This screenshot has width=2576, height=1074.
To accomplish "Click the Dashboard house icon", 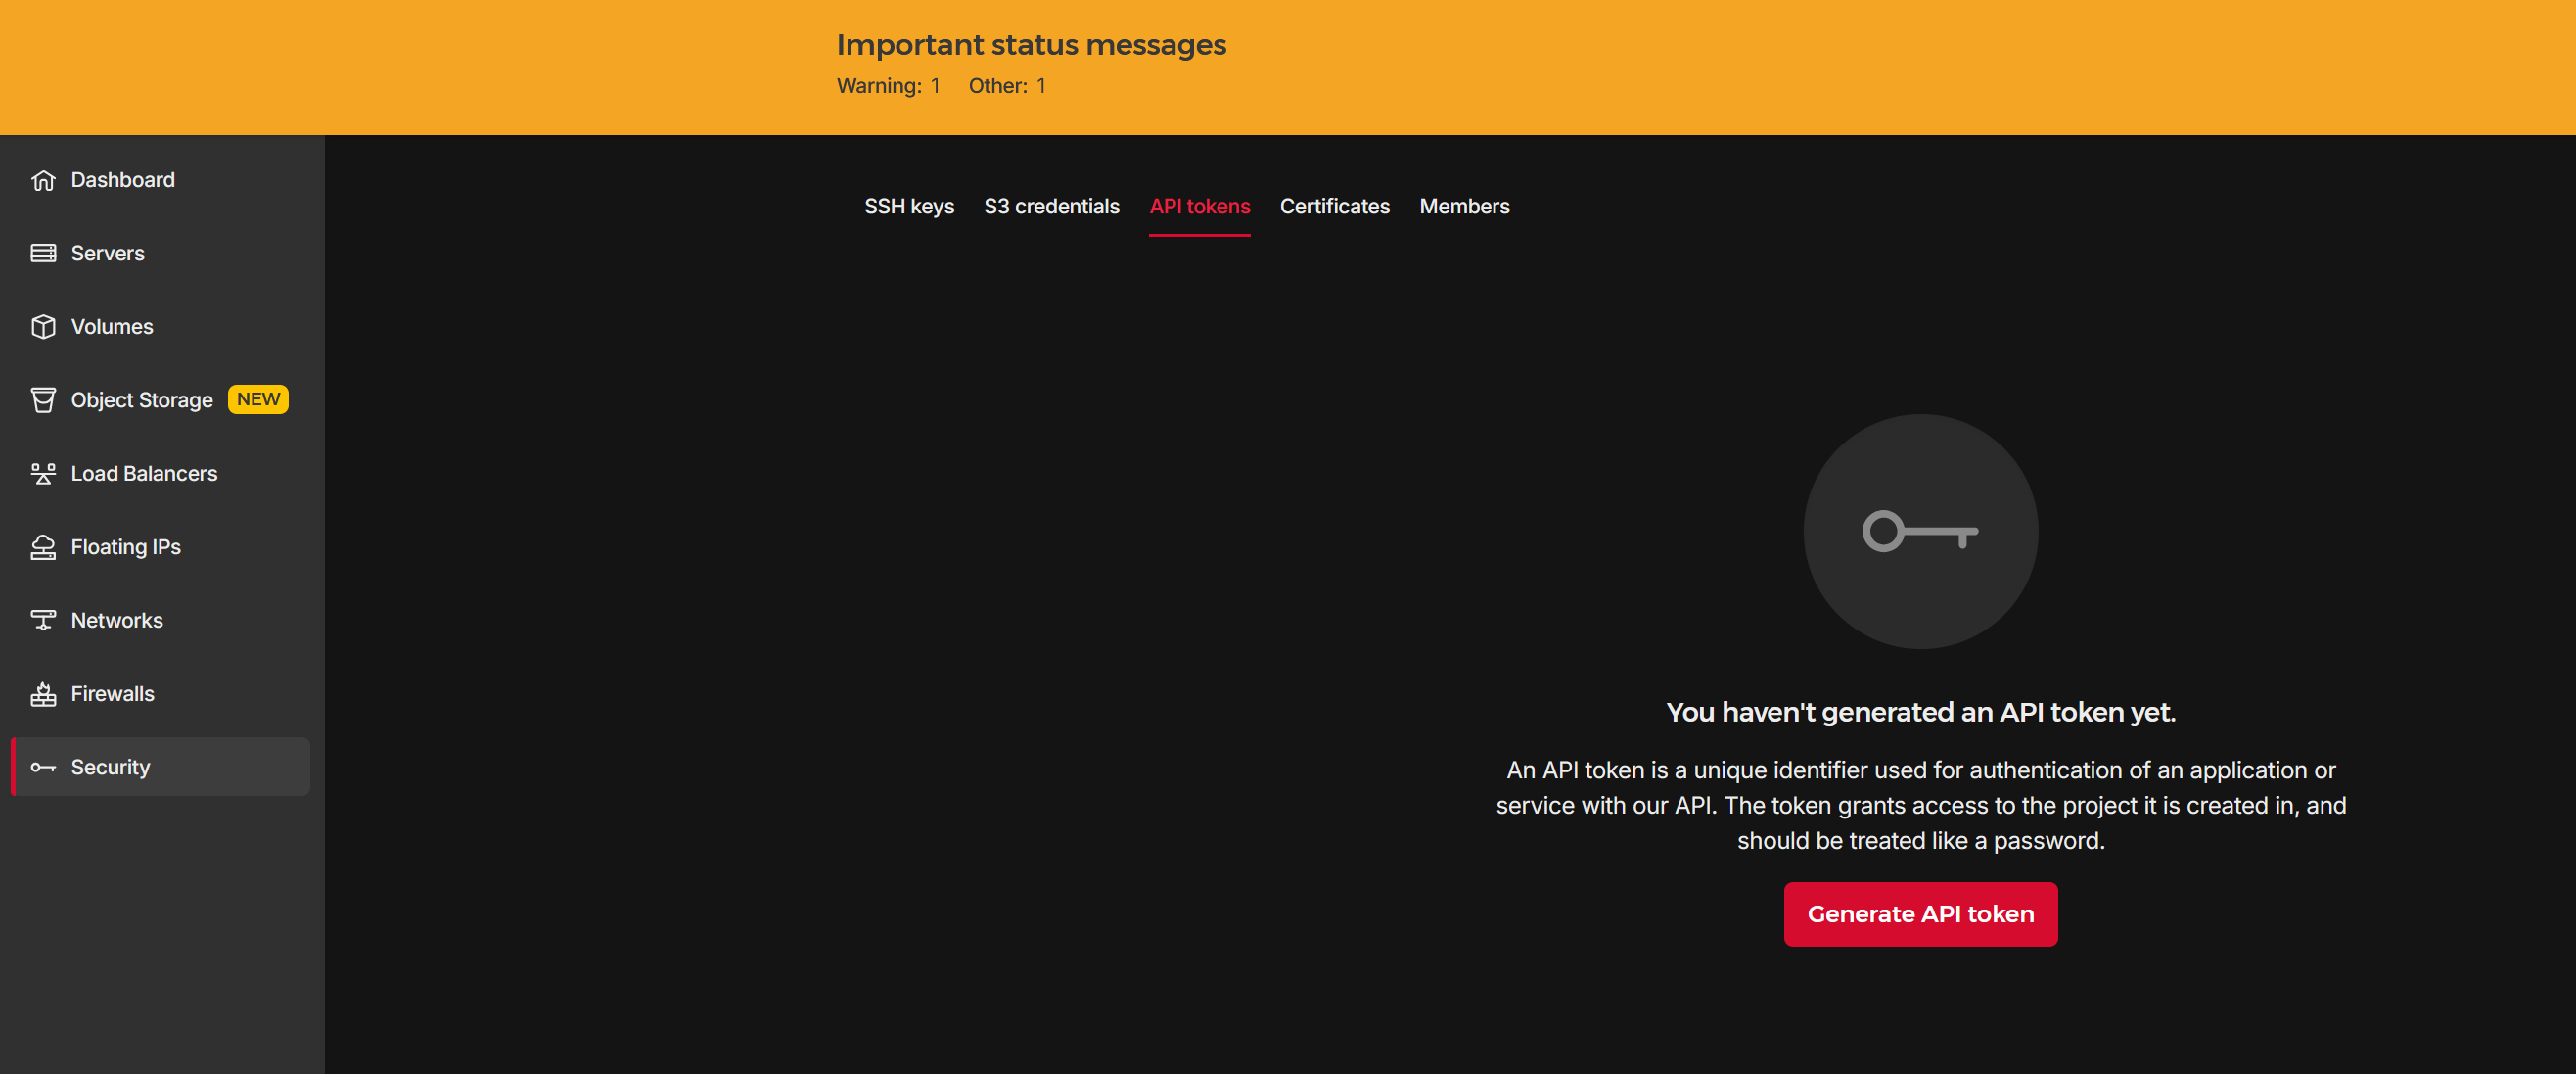I will 43,180.
